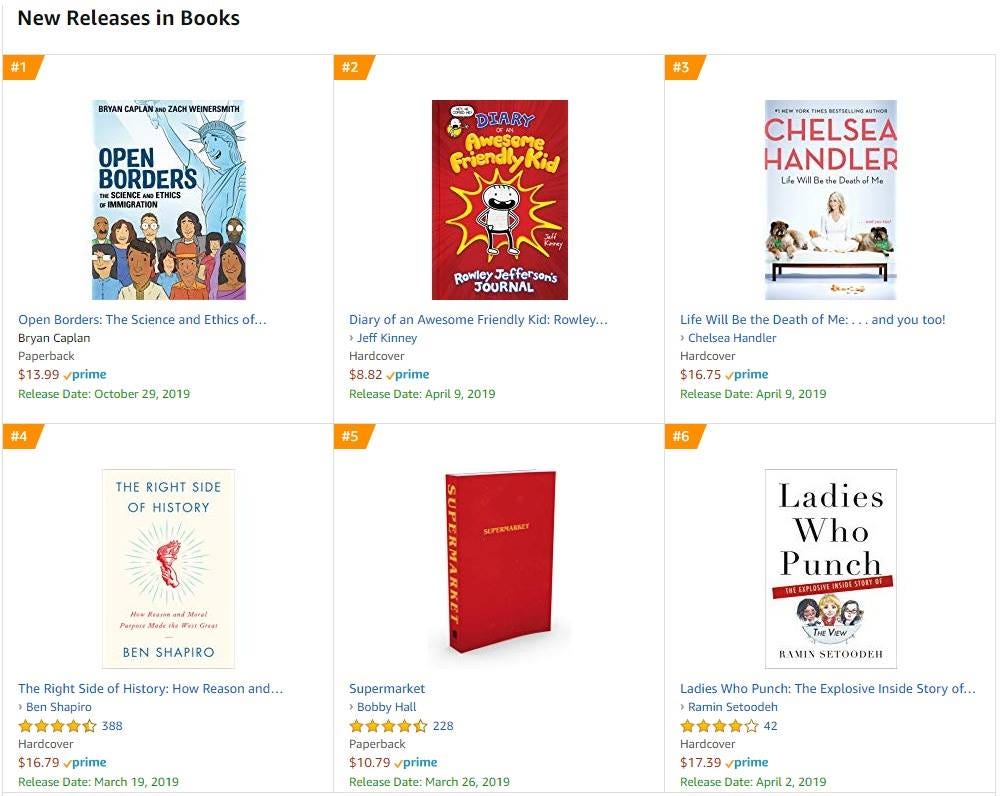Click the Prime badge beside $10.79

[x=416, y=761]
